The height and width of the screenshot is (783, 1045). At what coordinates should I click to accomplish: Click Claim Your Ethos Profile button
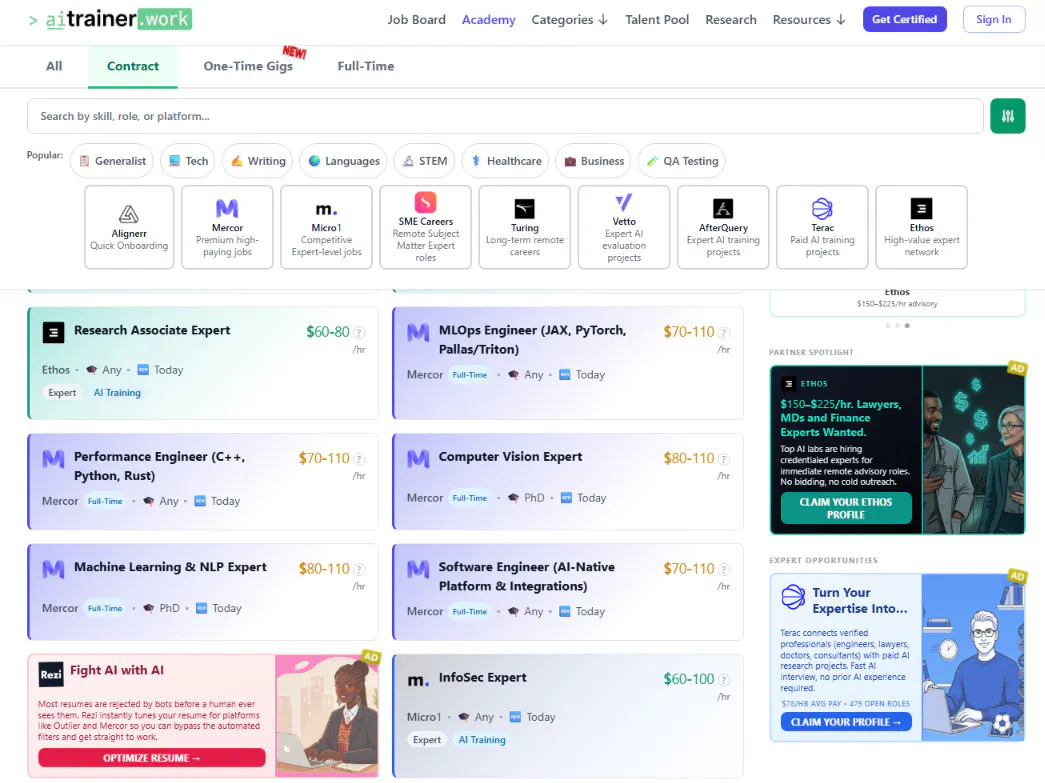coord(846,508)
